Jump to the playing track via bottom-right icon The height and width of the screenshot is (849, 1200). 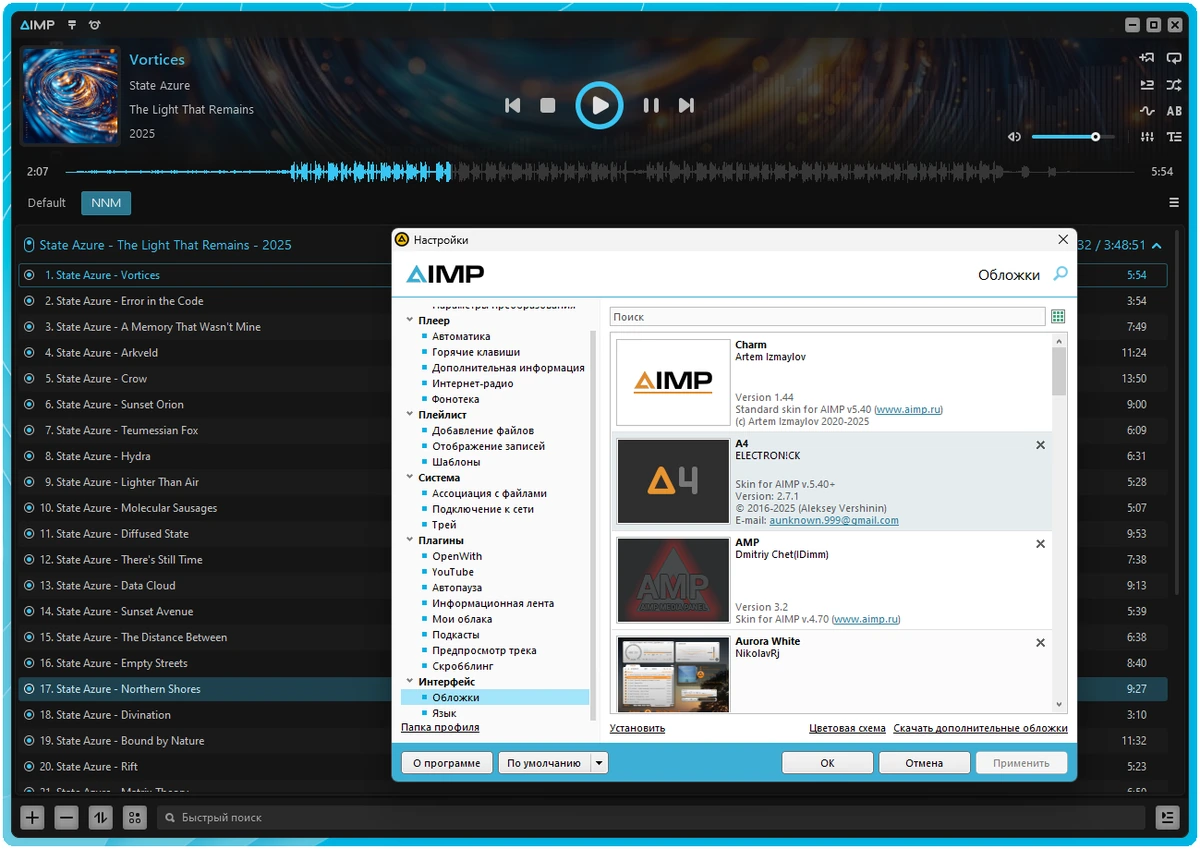(x=1167, y=817)
